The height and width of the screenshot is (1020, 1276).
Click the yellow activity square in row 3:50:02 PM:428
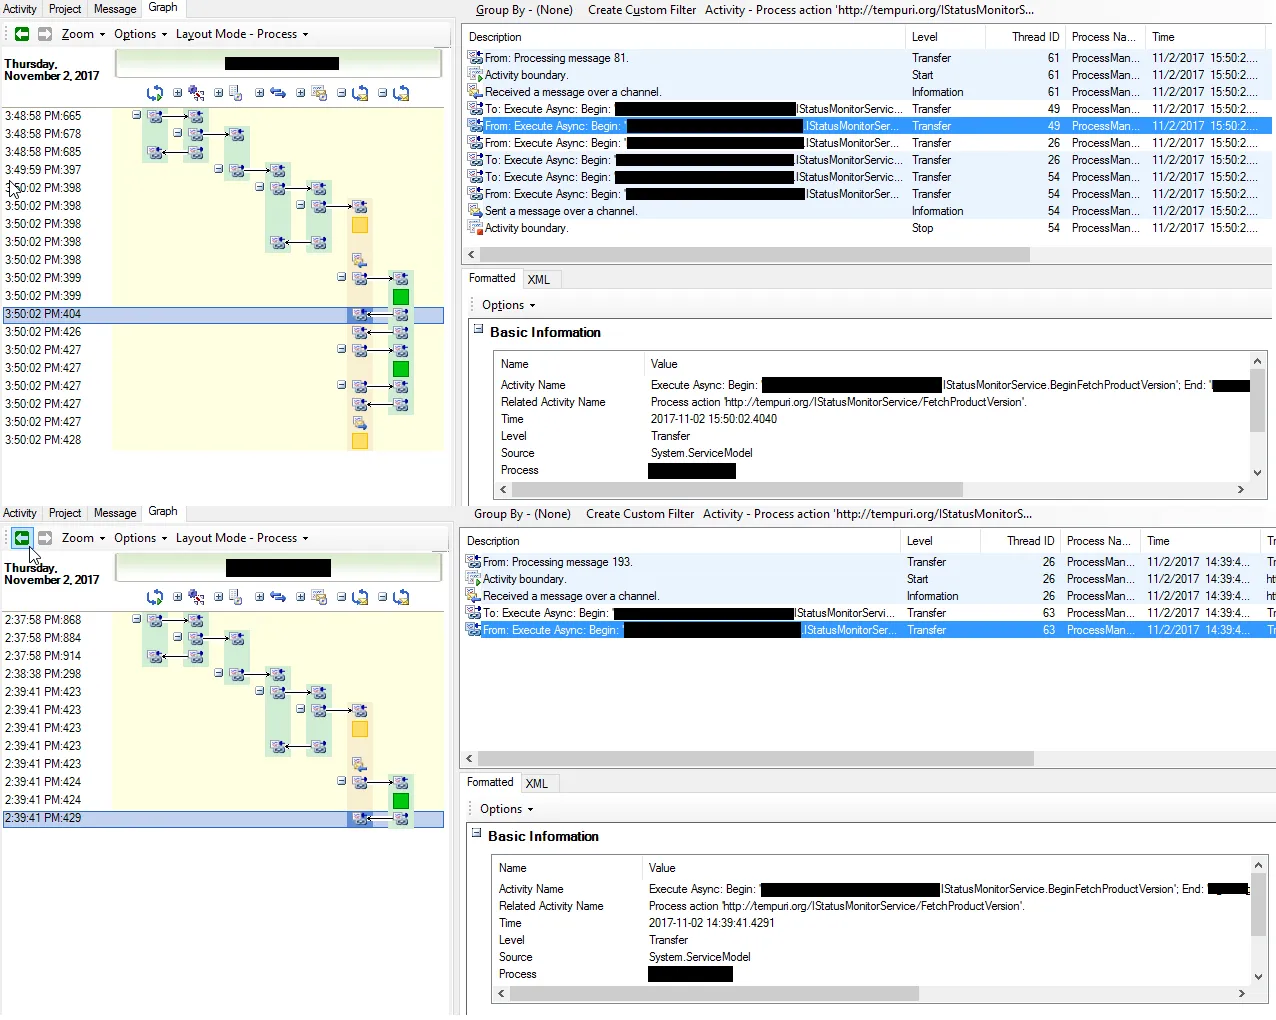[360, 441]
